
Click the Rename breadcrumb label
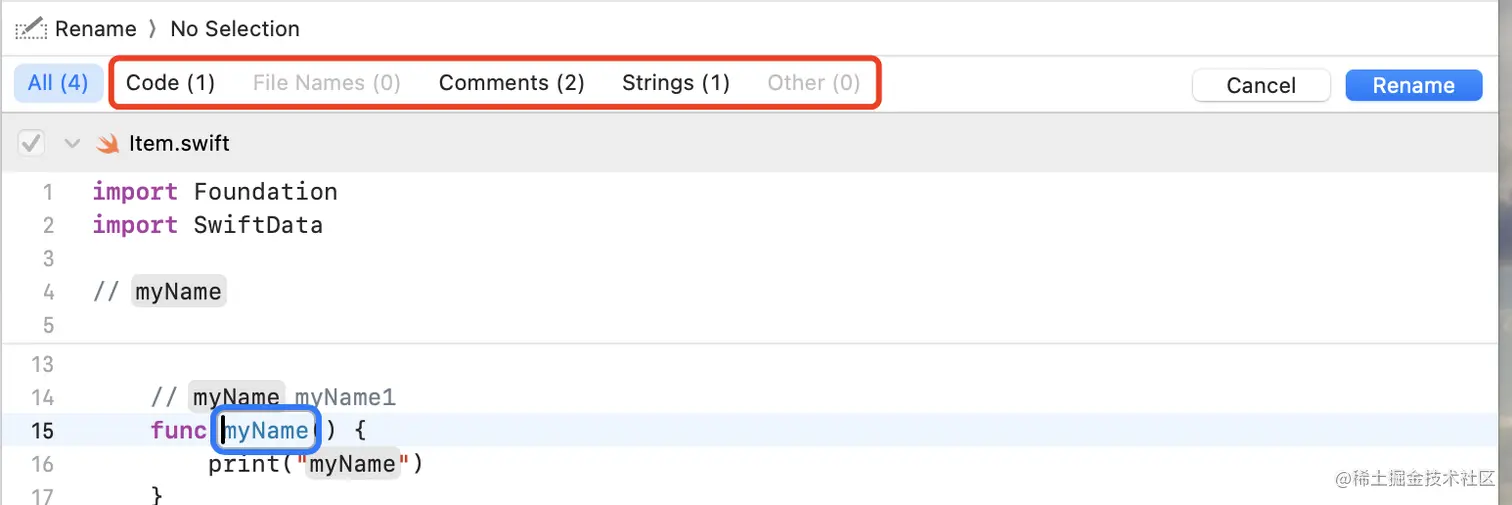[x=95, y=29]
